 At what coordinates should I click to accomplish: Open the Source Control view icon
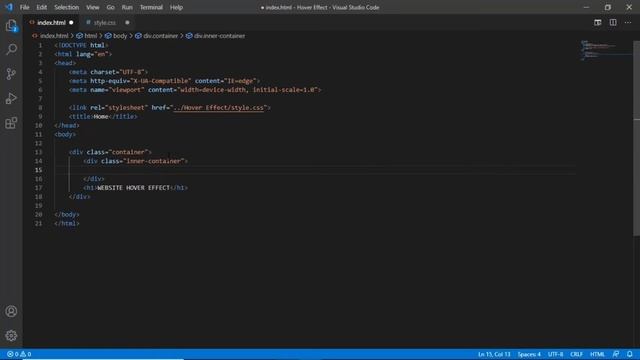click(x=11, y=74)
